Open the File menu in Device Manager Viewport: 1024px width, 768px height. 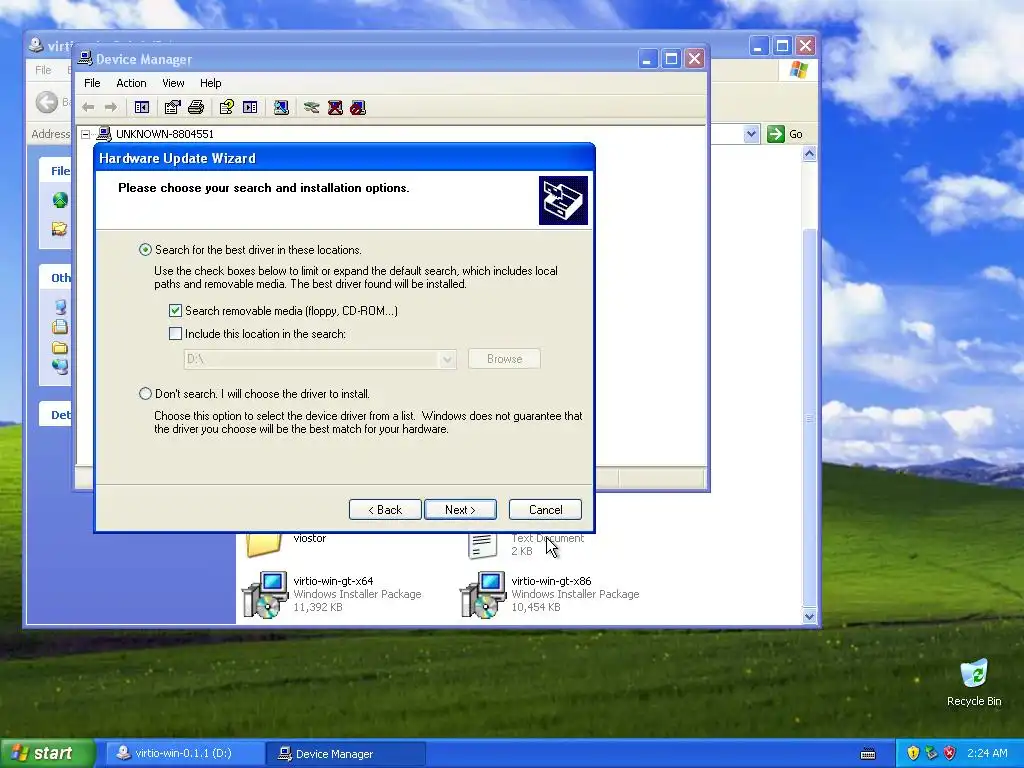92,83
